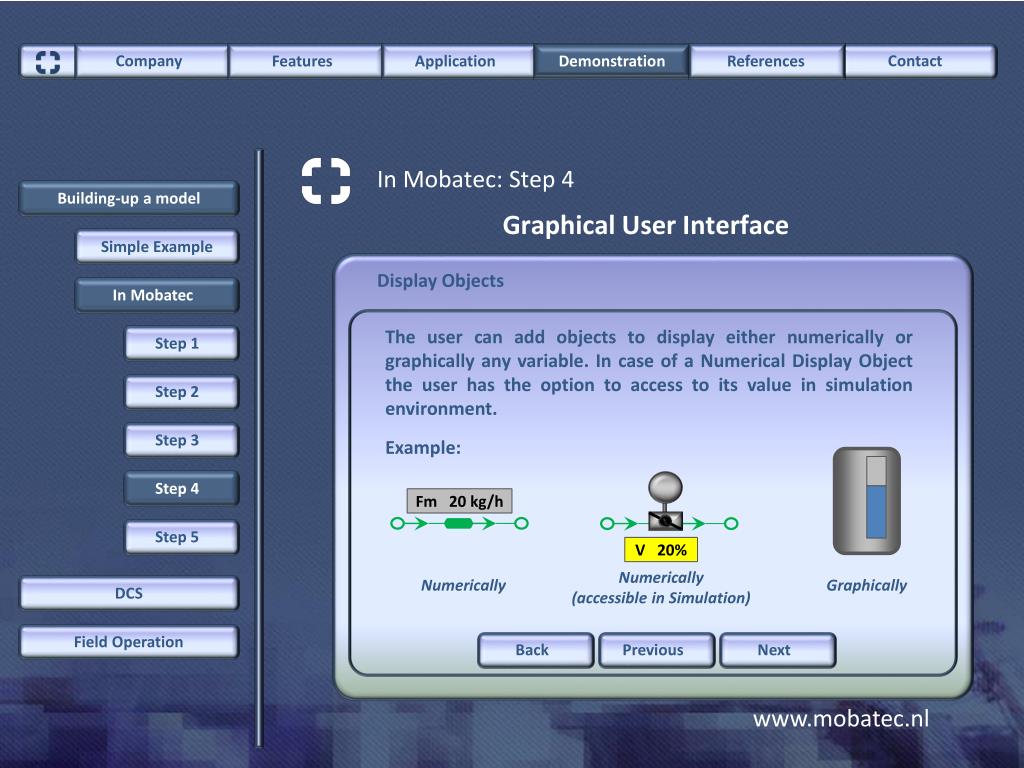Screen dimensions: 1024x768
Task: Select Building-up a model section
Action: (x=129, y=199)
